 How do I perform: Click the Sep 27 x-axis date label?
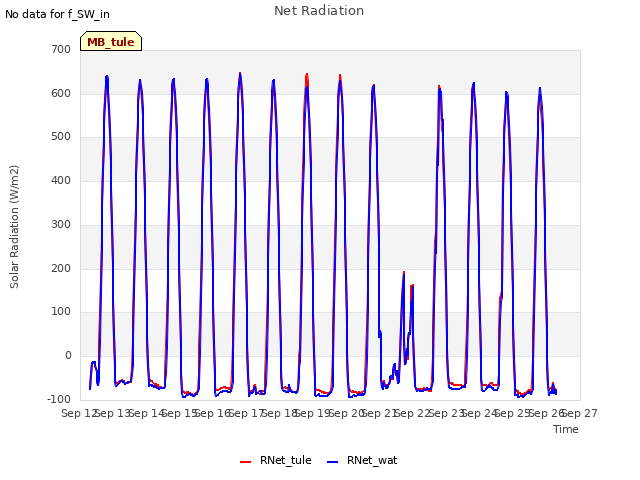pos(580,413)
